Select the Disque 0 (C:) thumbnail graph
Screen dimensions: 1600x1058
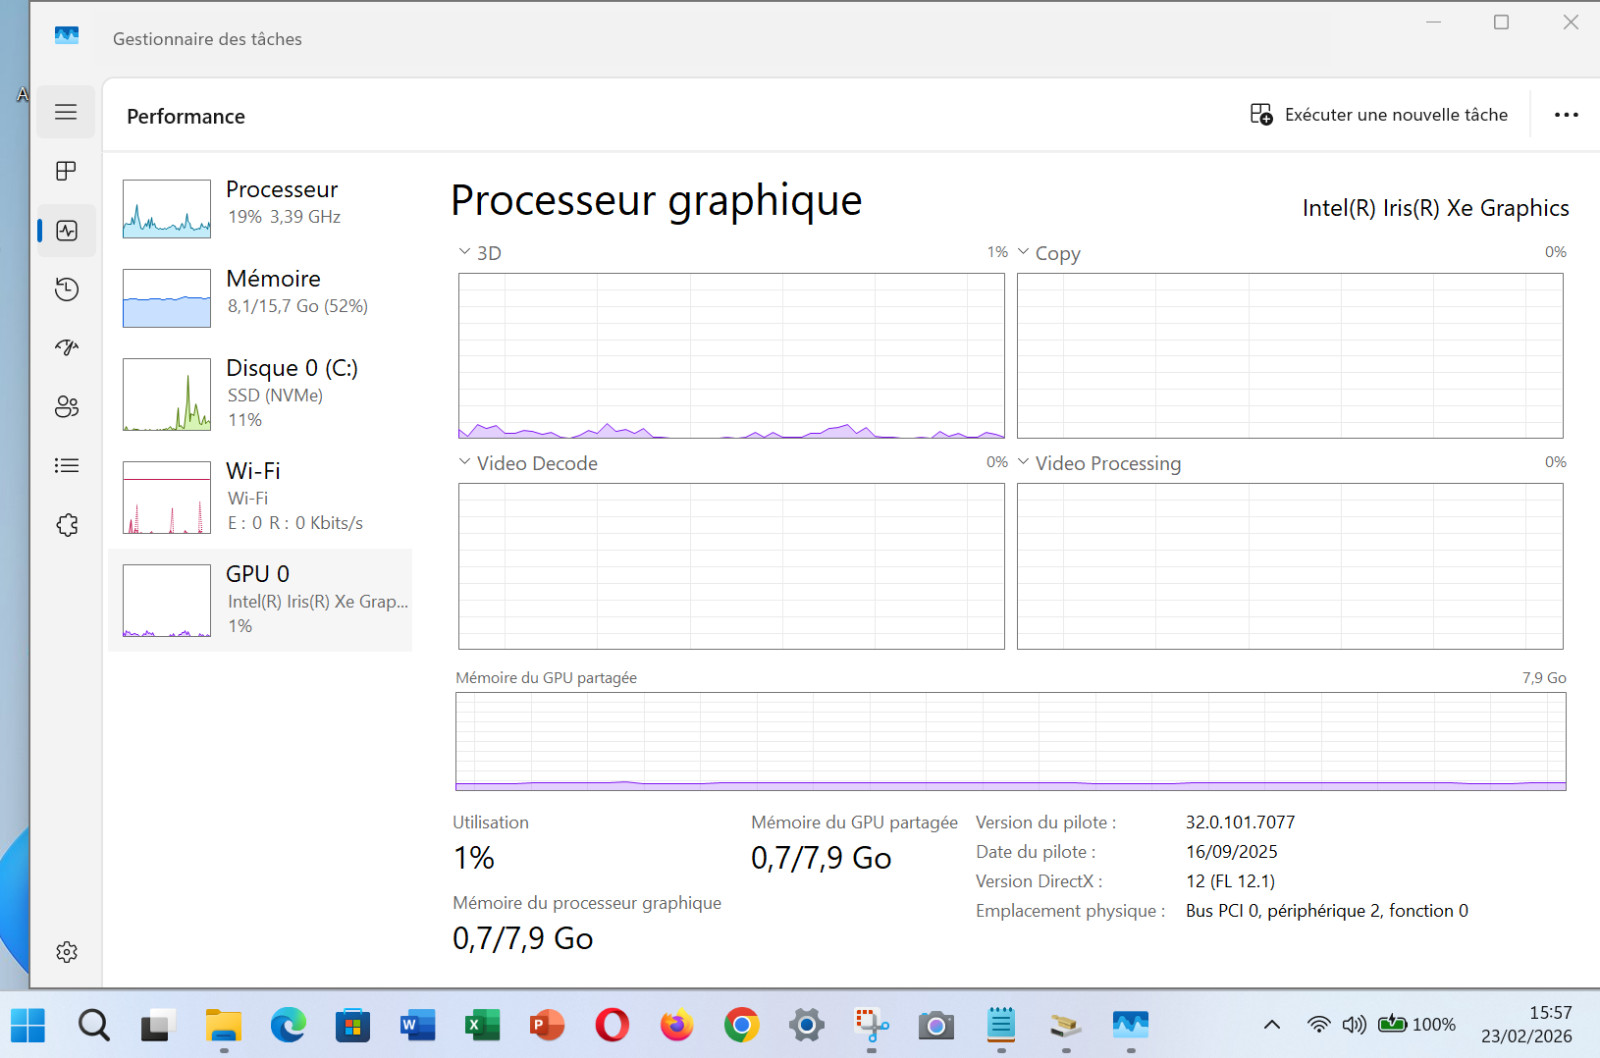pos(167,394)
